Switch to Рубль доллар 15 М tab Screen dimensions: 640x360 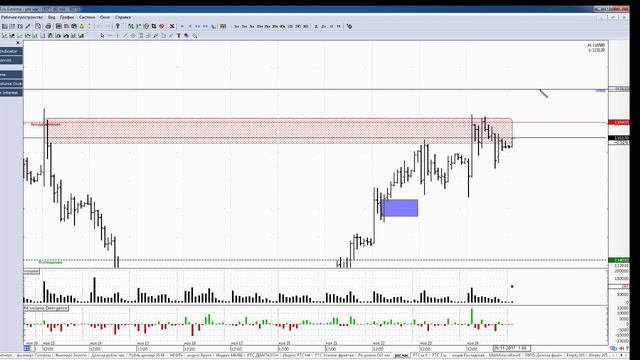click(147, 356)
